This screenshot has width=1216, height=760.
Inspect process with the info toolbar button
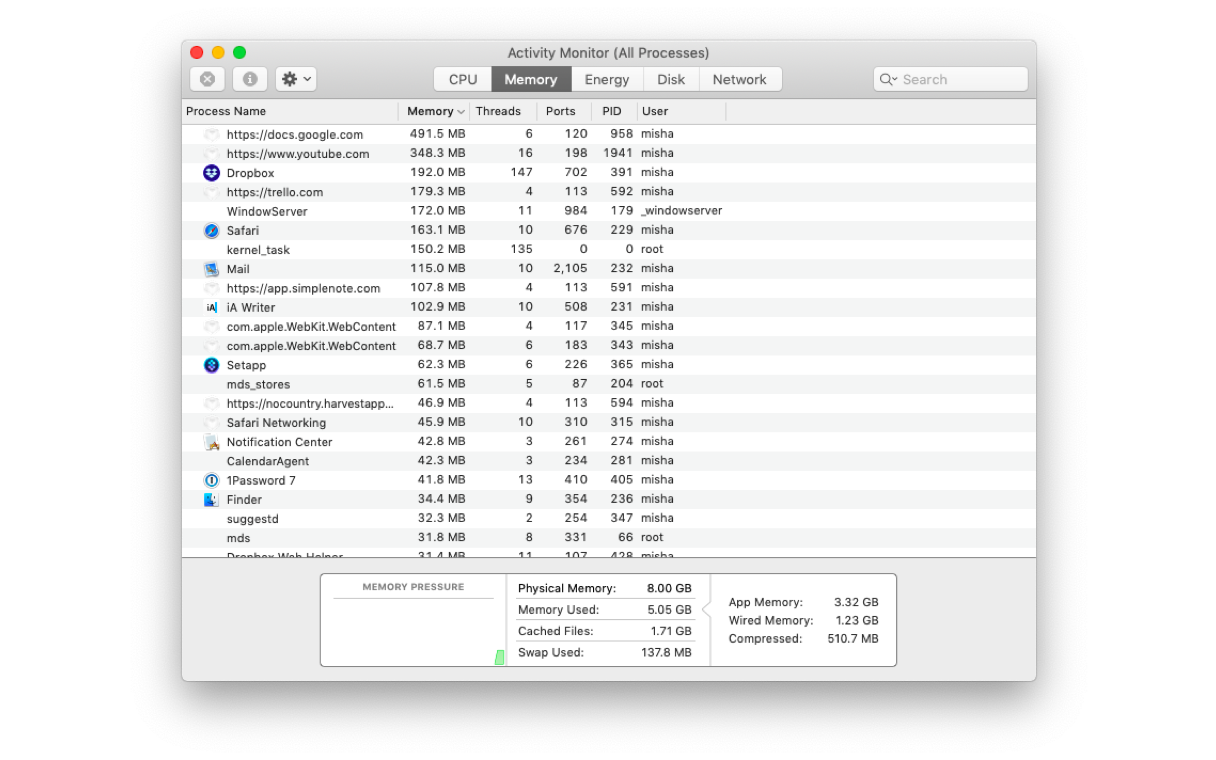(250, 79)
